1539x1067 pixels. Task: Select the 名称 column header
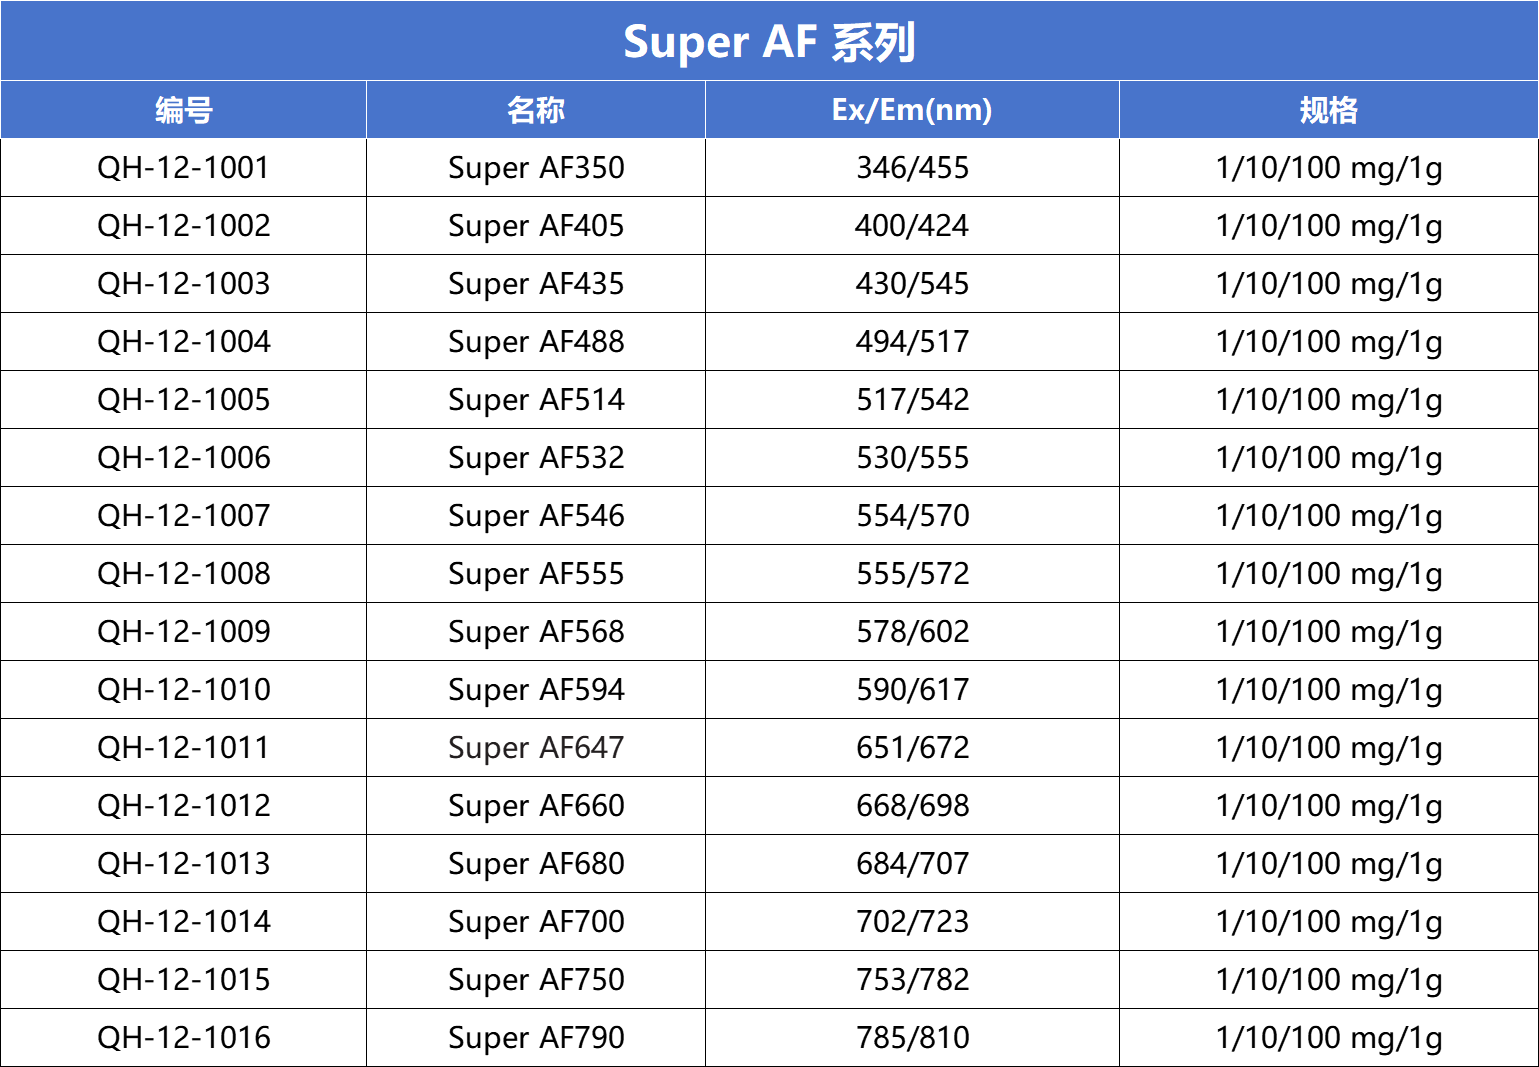tap(536, 109)
